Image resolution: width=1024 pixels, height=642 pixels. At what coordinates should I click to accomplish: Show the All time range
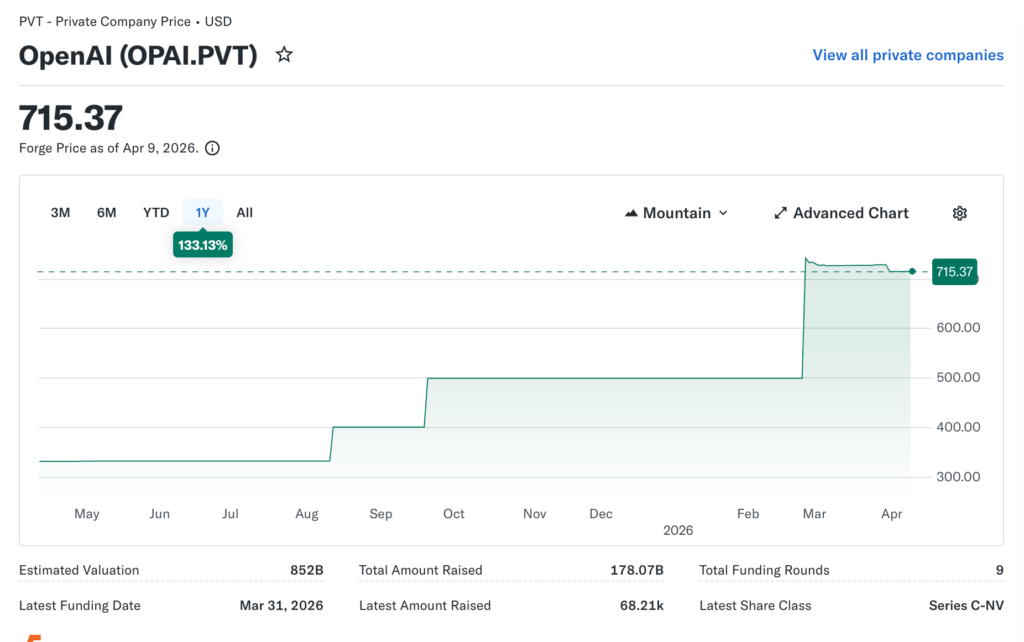(x=245, y=212)
